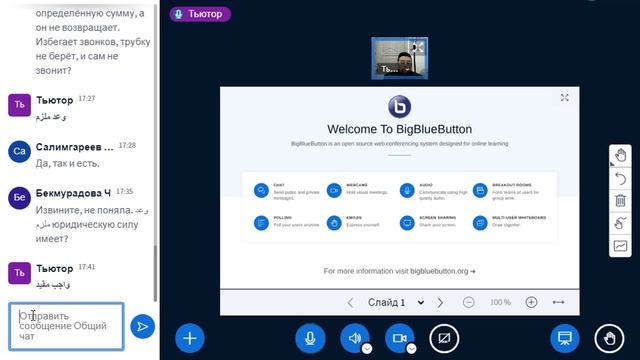This screenshot has height=360, width=640.
Task: Go to the next slide
Action: point(440,302)
